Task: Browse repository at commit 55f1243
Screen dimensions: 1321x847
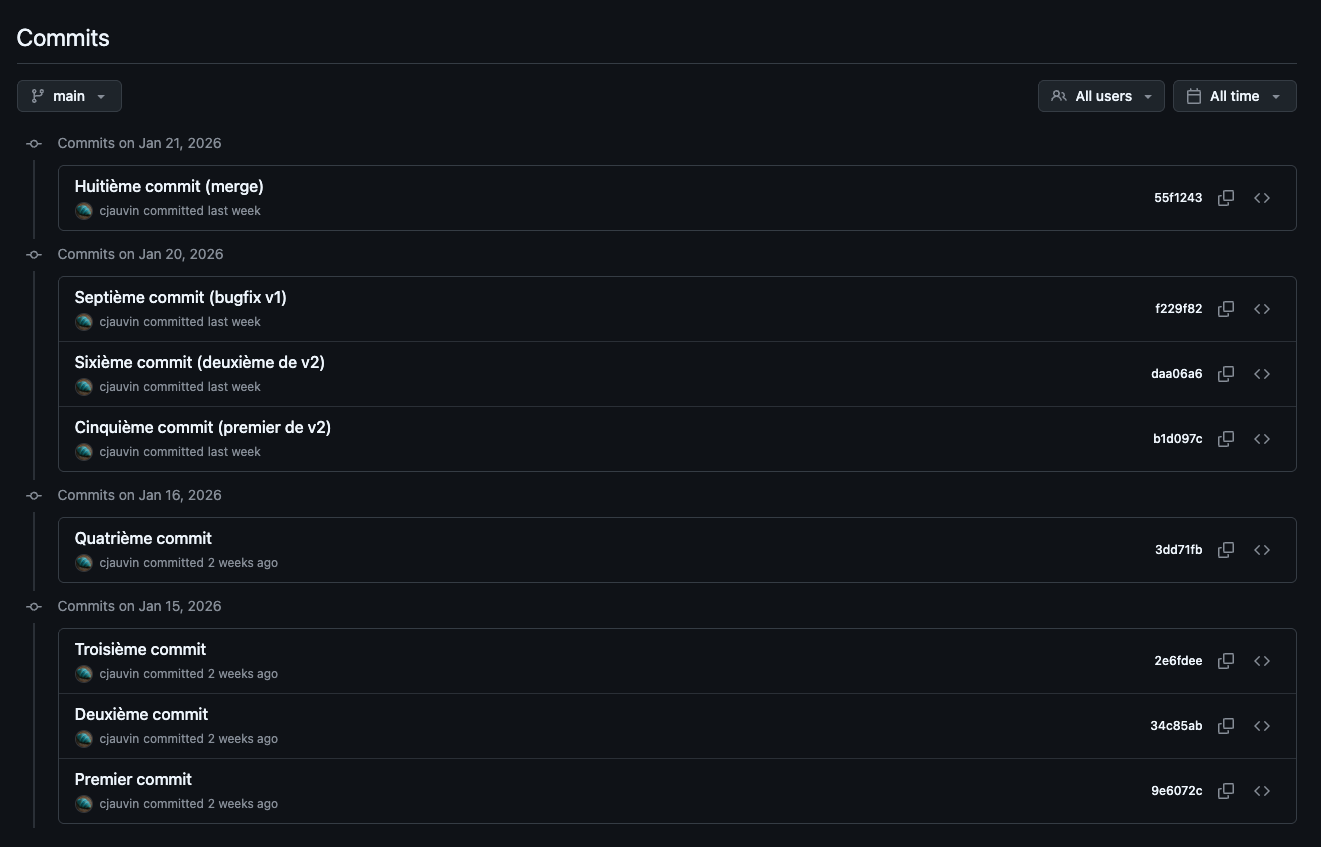Action: tap(1262, 198)
